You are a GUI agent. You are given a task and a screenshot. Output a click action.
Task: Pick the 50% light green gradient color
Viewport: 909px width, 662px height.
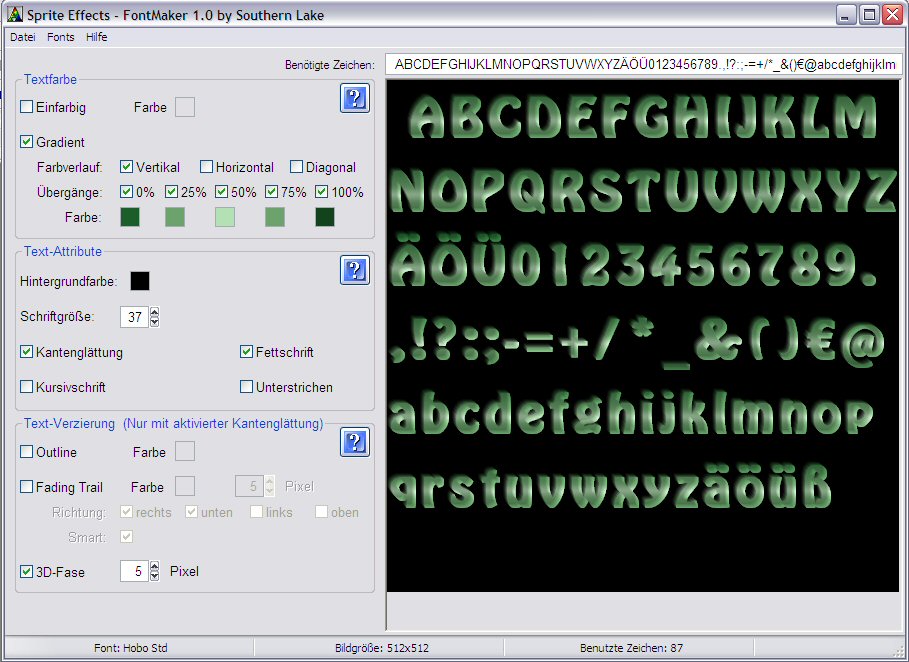click(x=225, y=217)
